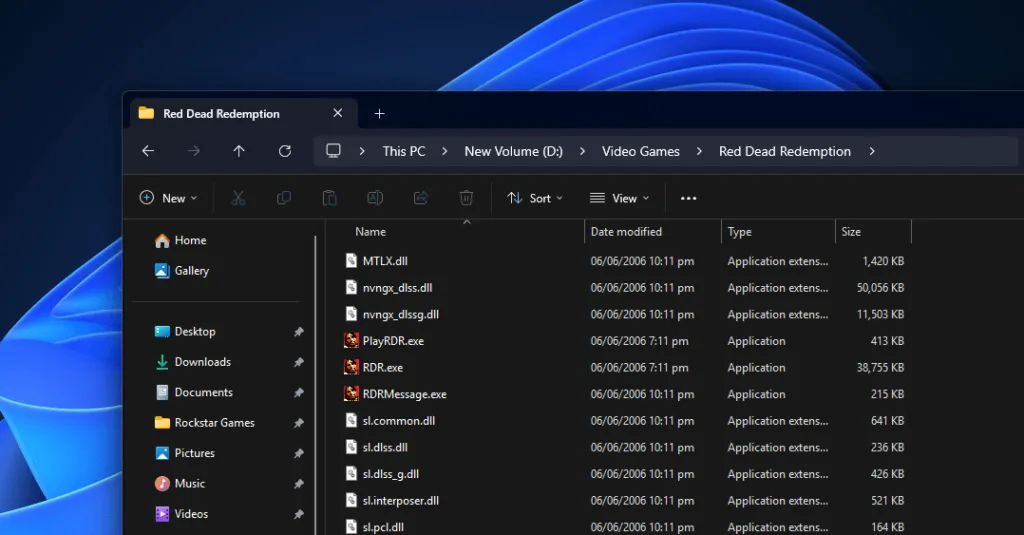Close the Red Dead Redemption tab
The width and height of the screenshot is (1024, 535).
[338, 113]
